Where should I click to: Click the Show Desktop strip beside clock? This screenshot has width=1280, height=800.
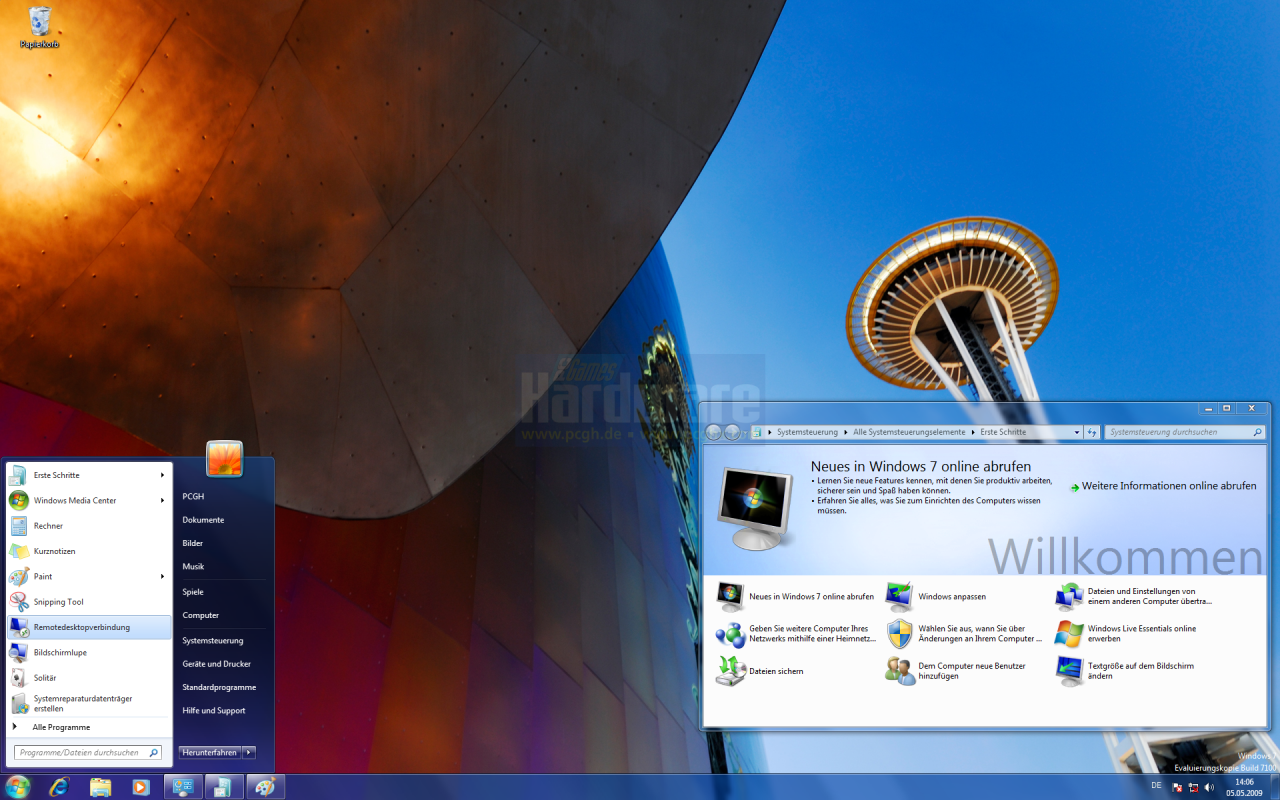click(1274, 787)
